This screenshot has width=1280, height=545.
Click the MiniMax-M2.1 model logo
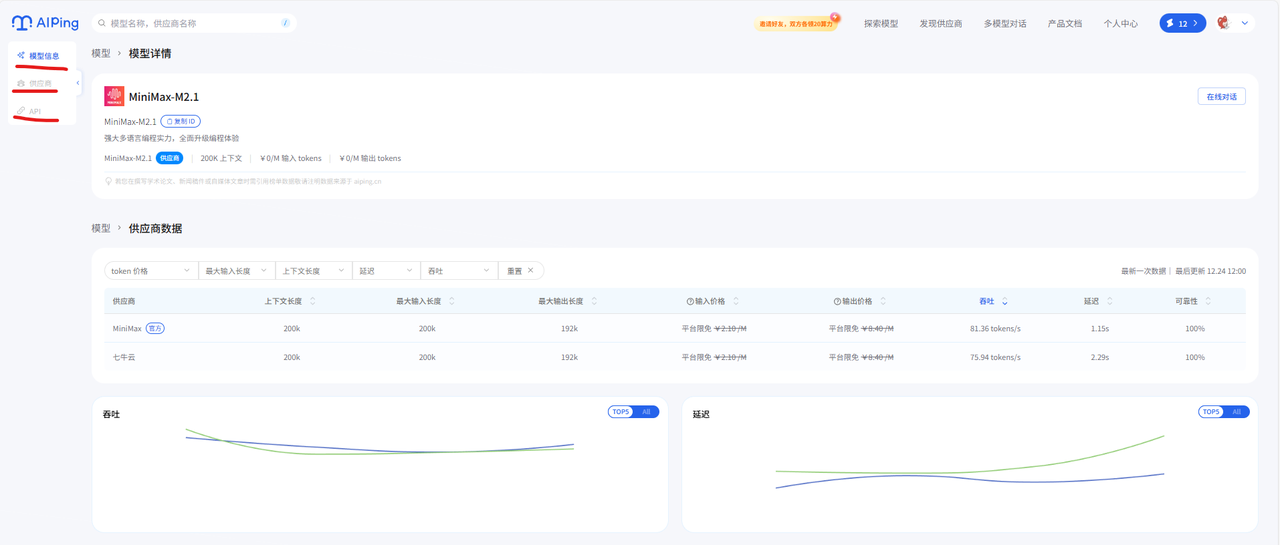tap(114, 96)
